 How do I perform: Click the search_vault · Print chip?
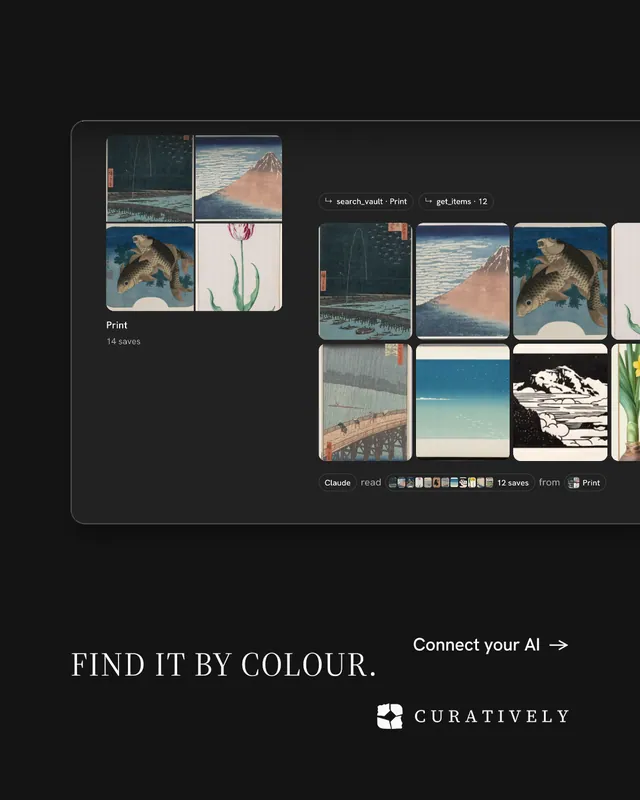[365, 202]
